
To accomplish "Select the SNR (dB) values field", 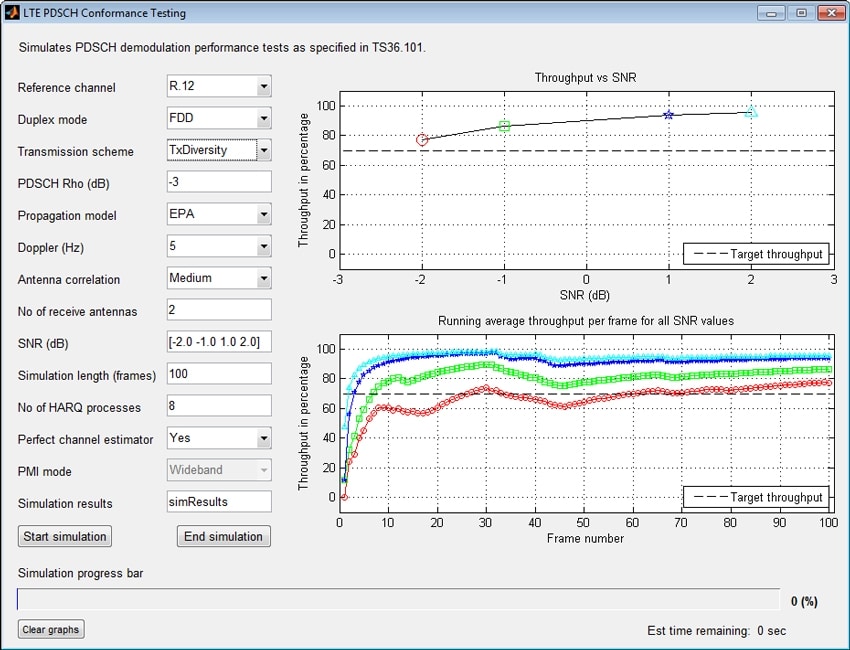I will point(219,342).
